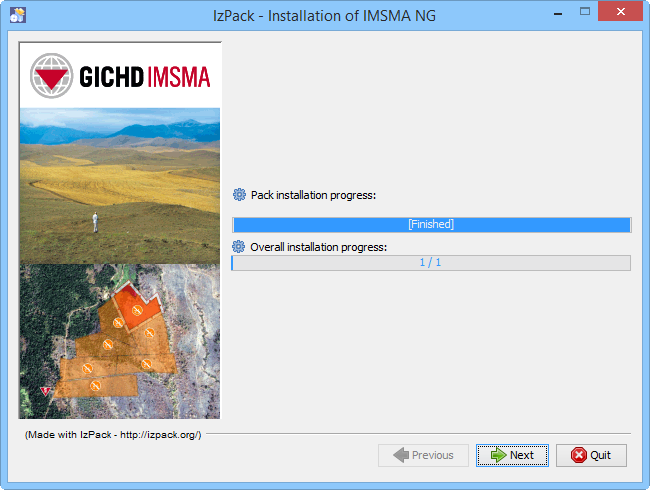The height and width of the screenshot is (490, 650).
Task: Click the grey arrow icon on Previous
Action: (400, 455)
